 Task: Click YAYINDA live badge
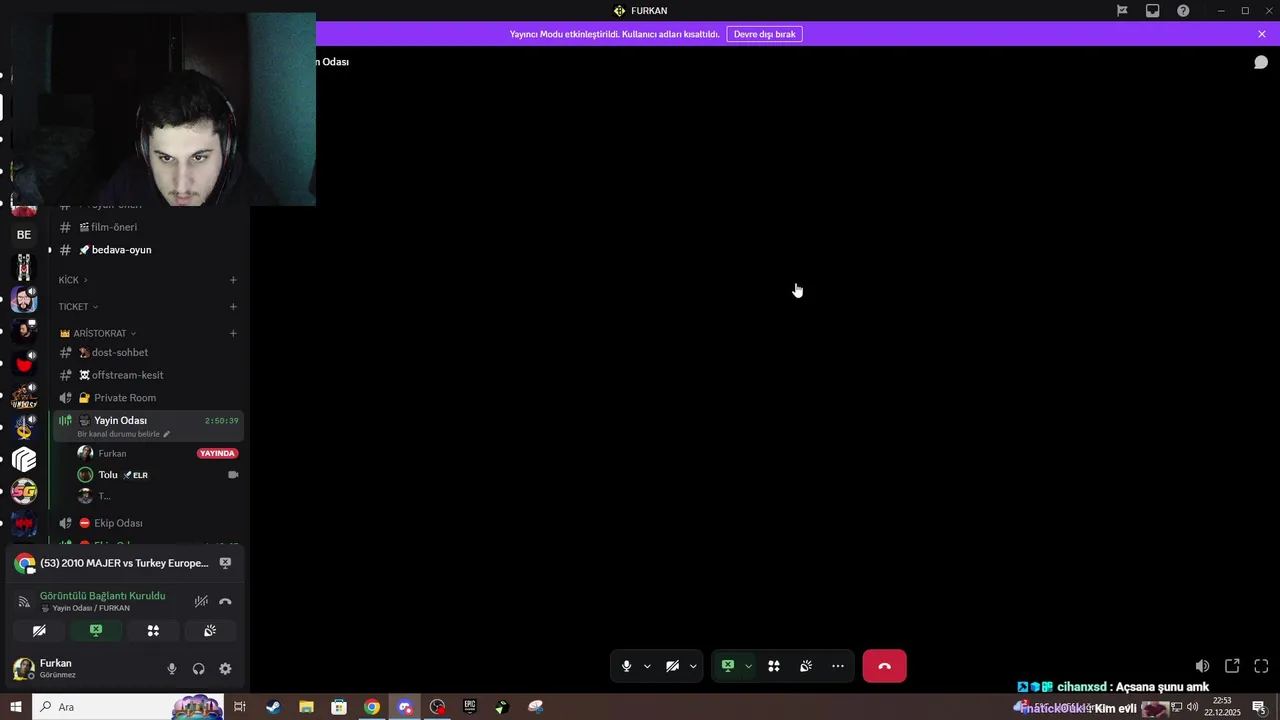tap(217, 453)
